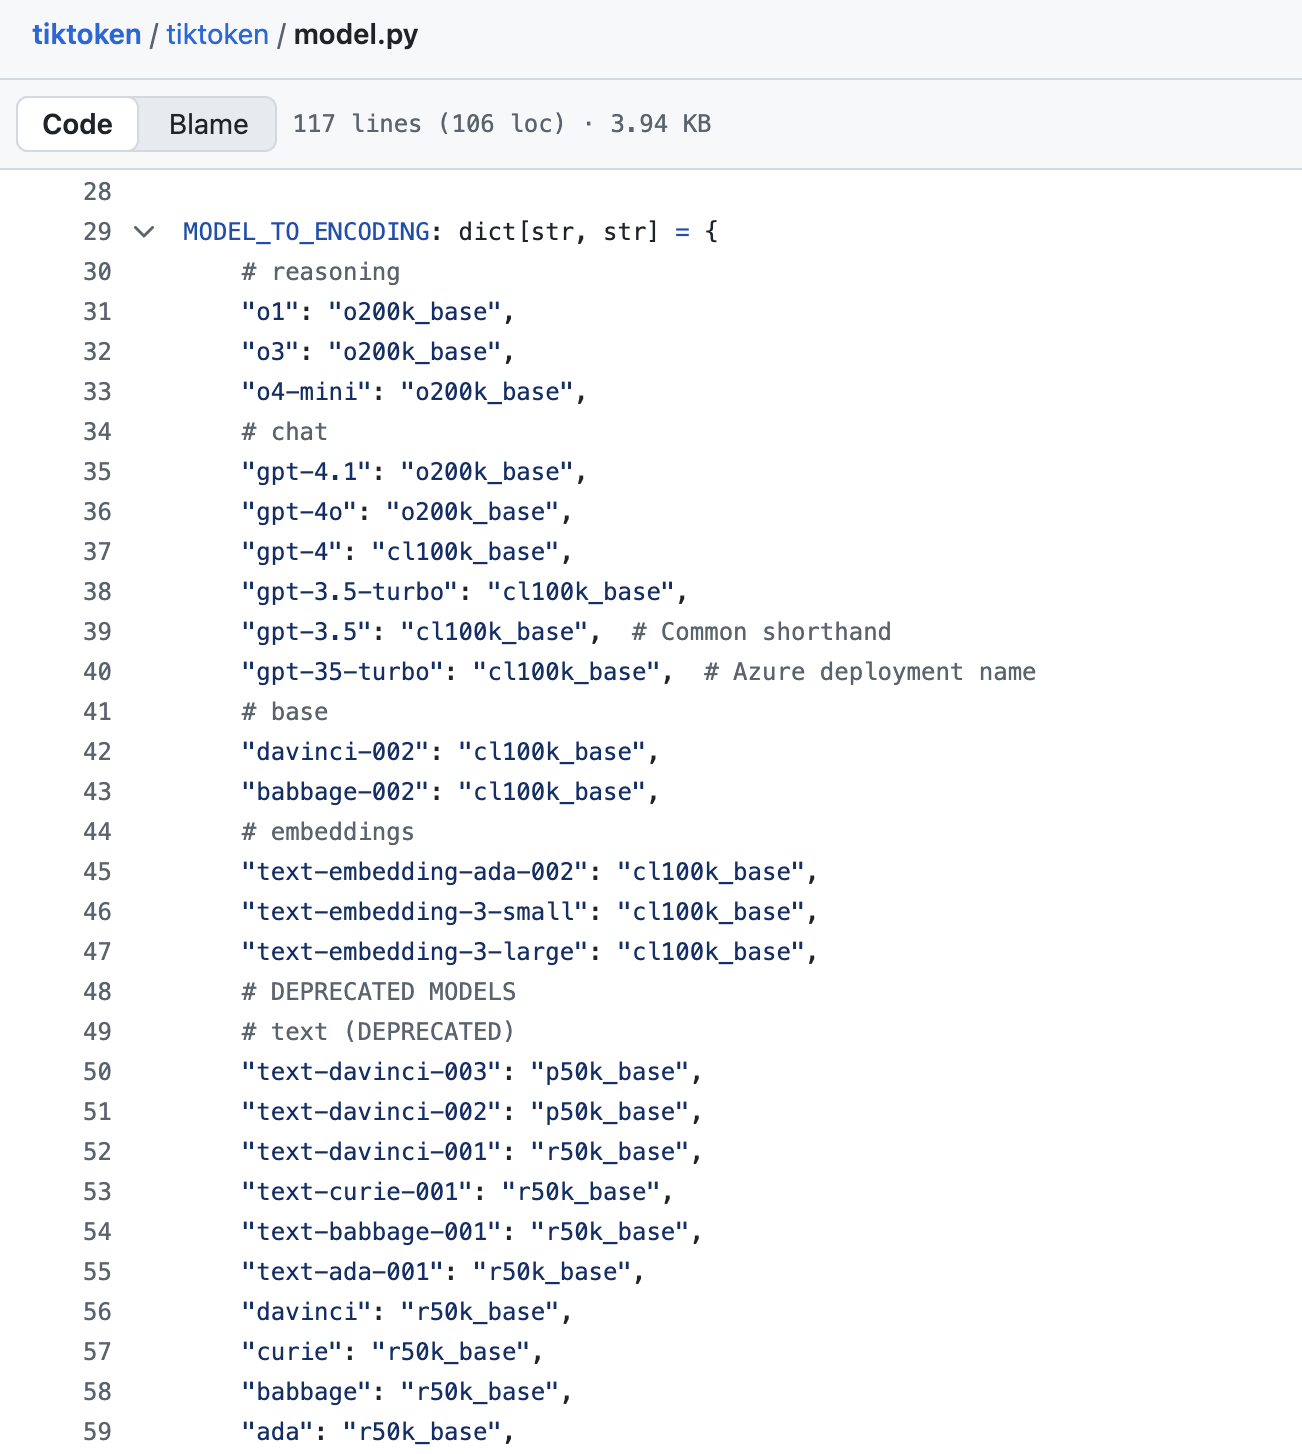Open the tiktoken repository breadcrumb link
1302x1454 pixels.
(x=87, y=35)
